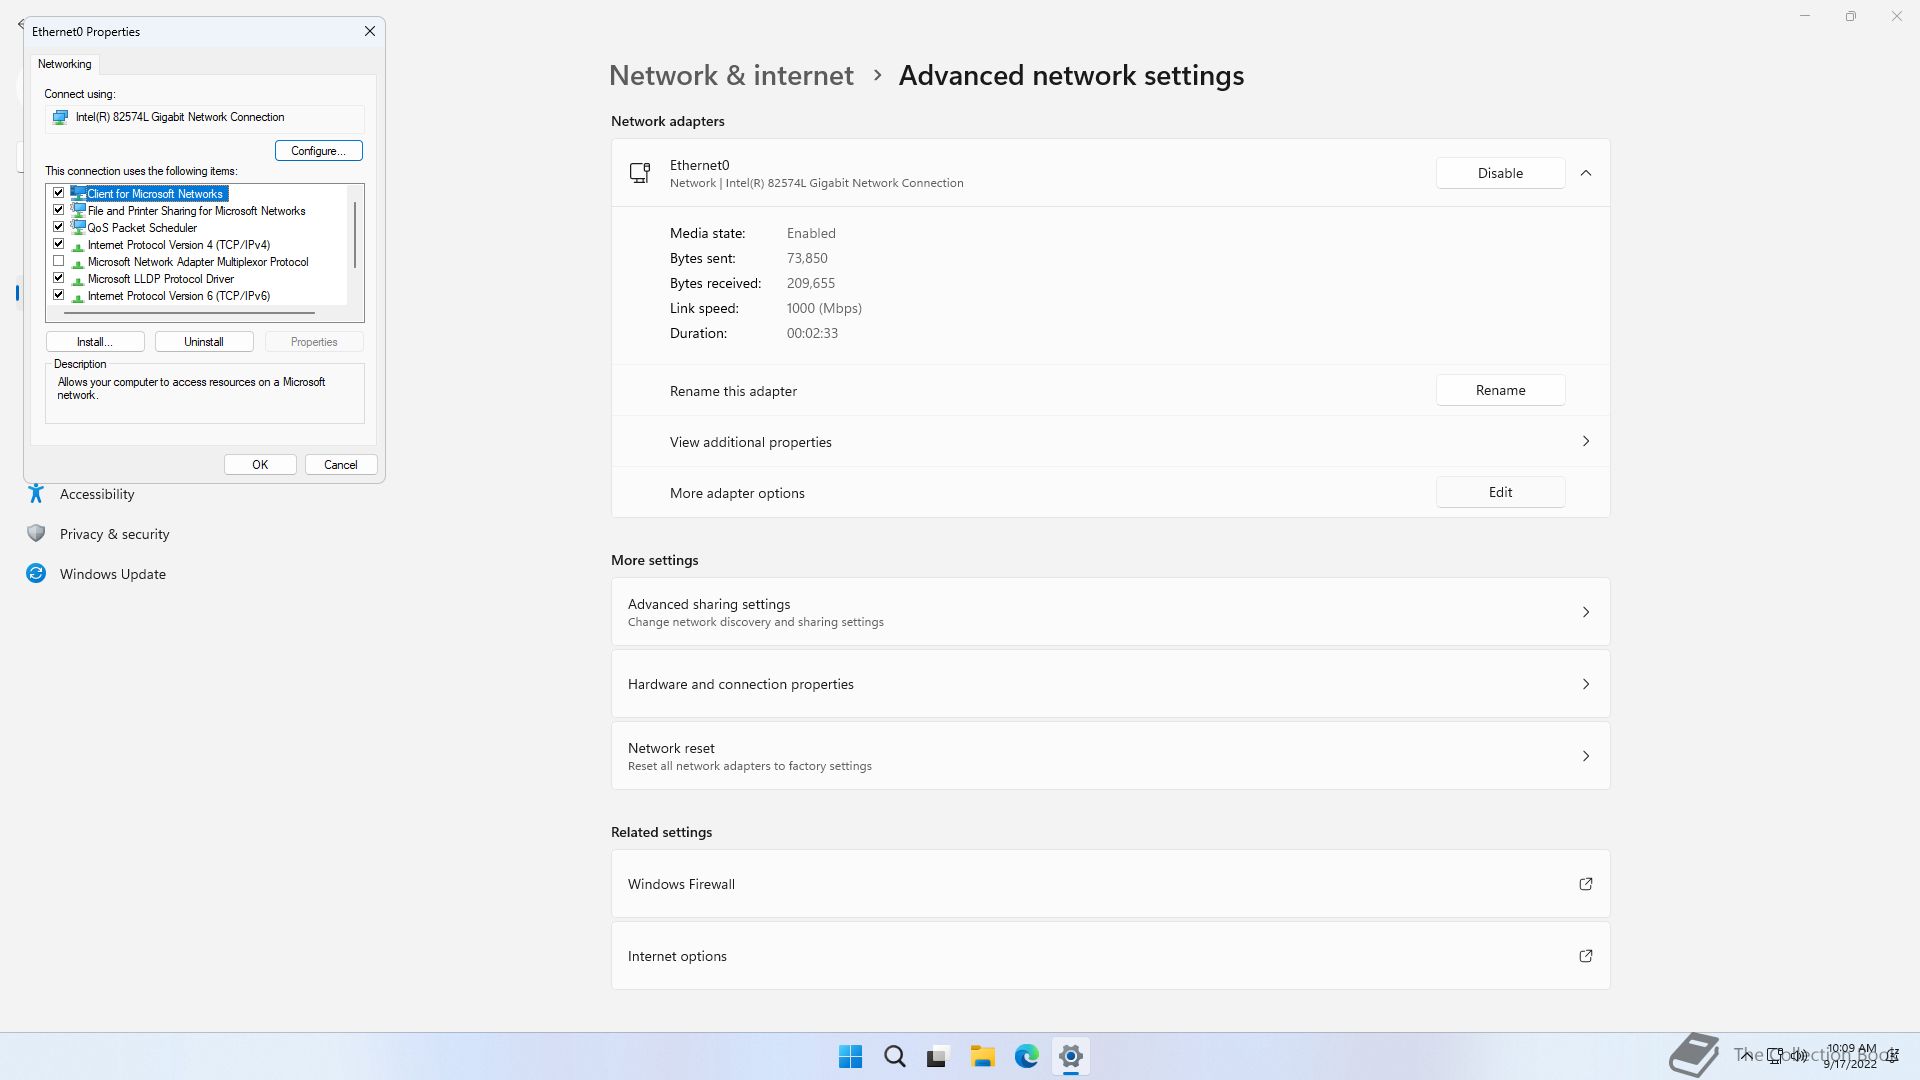Click the Privacy & security shield icon
The width and height of the screenshot is (1920, 1080).
point(36,534)
